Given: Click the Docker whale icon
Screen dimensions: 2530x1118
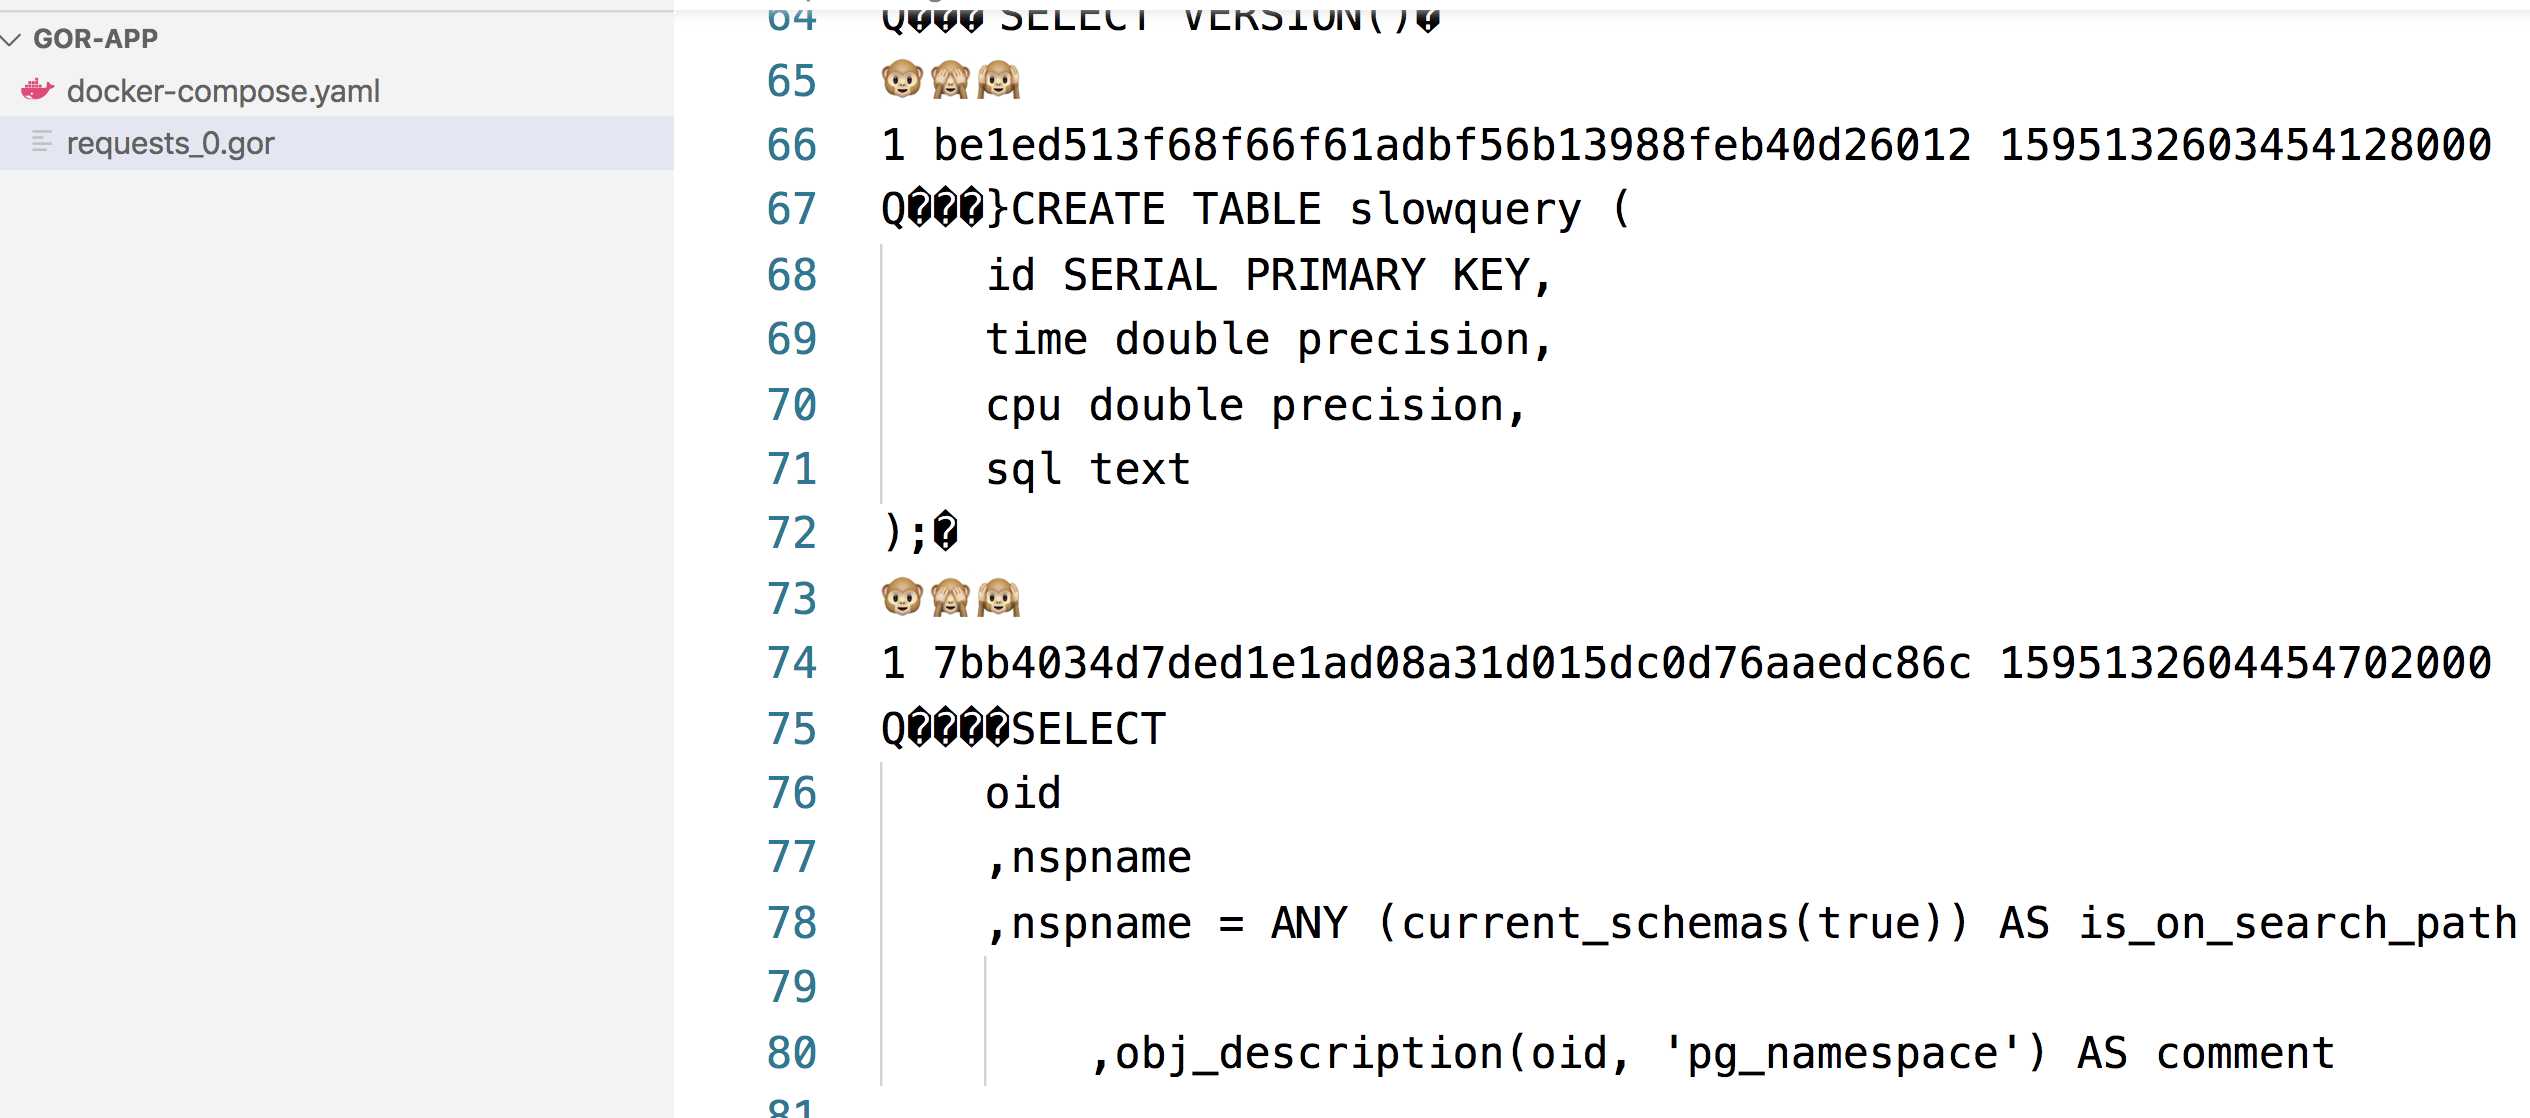Looking at the screenshot, I should [37, 90].
